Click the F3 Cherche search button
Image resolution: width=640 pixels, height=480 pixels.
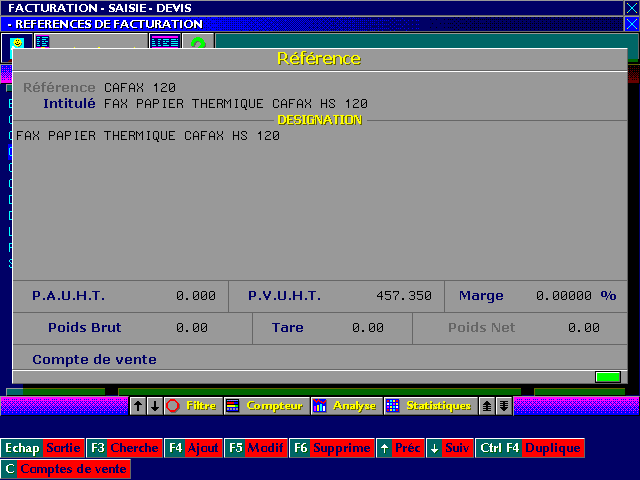124,448
